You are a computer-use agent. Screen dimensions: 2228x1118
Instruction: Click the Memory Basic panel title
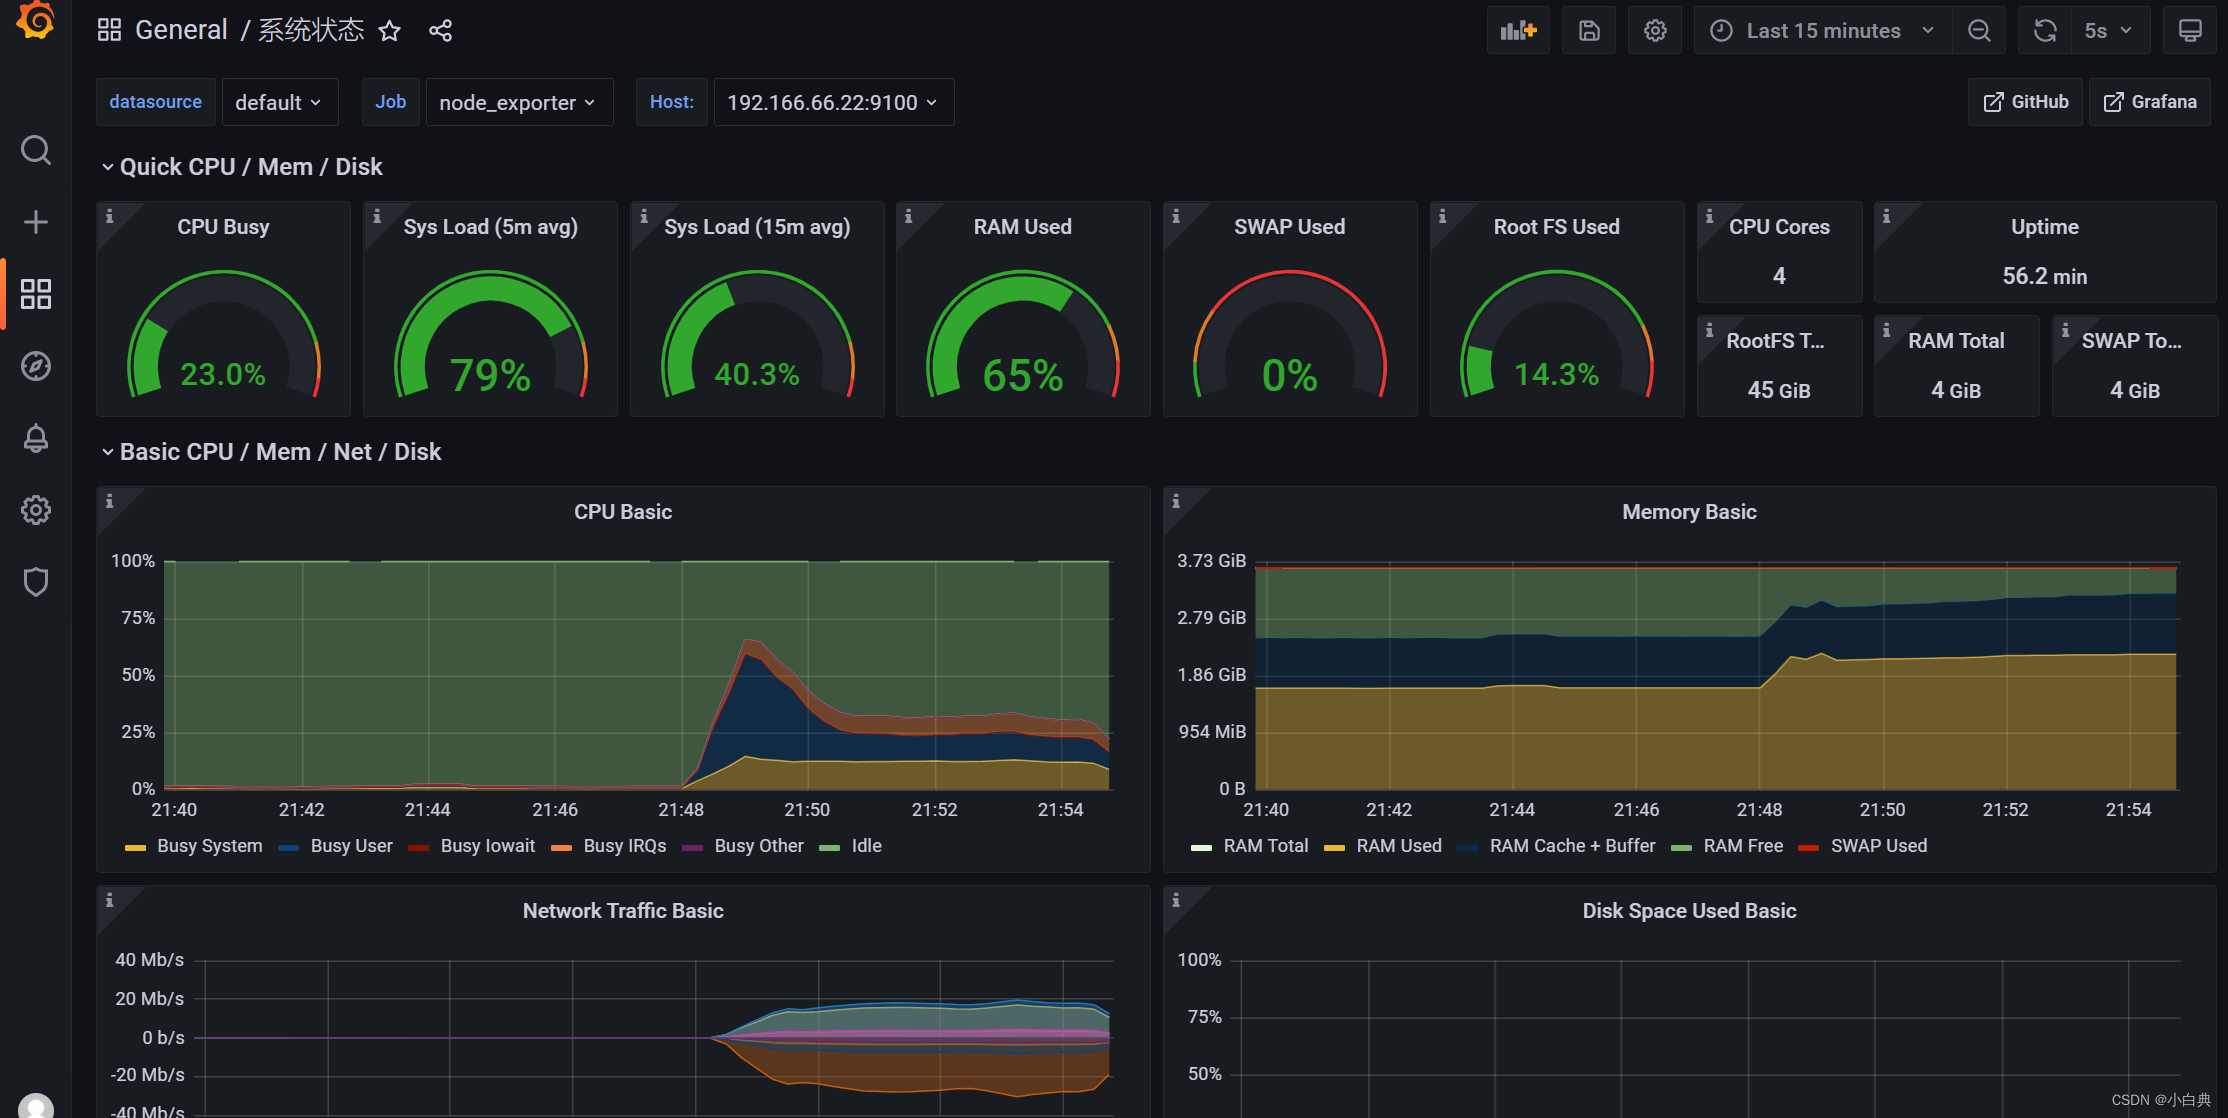pyautogui.click(x=1689, y=512)
